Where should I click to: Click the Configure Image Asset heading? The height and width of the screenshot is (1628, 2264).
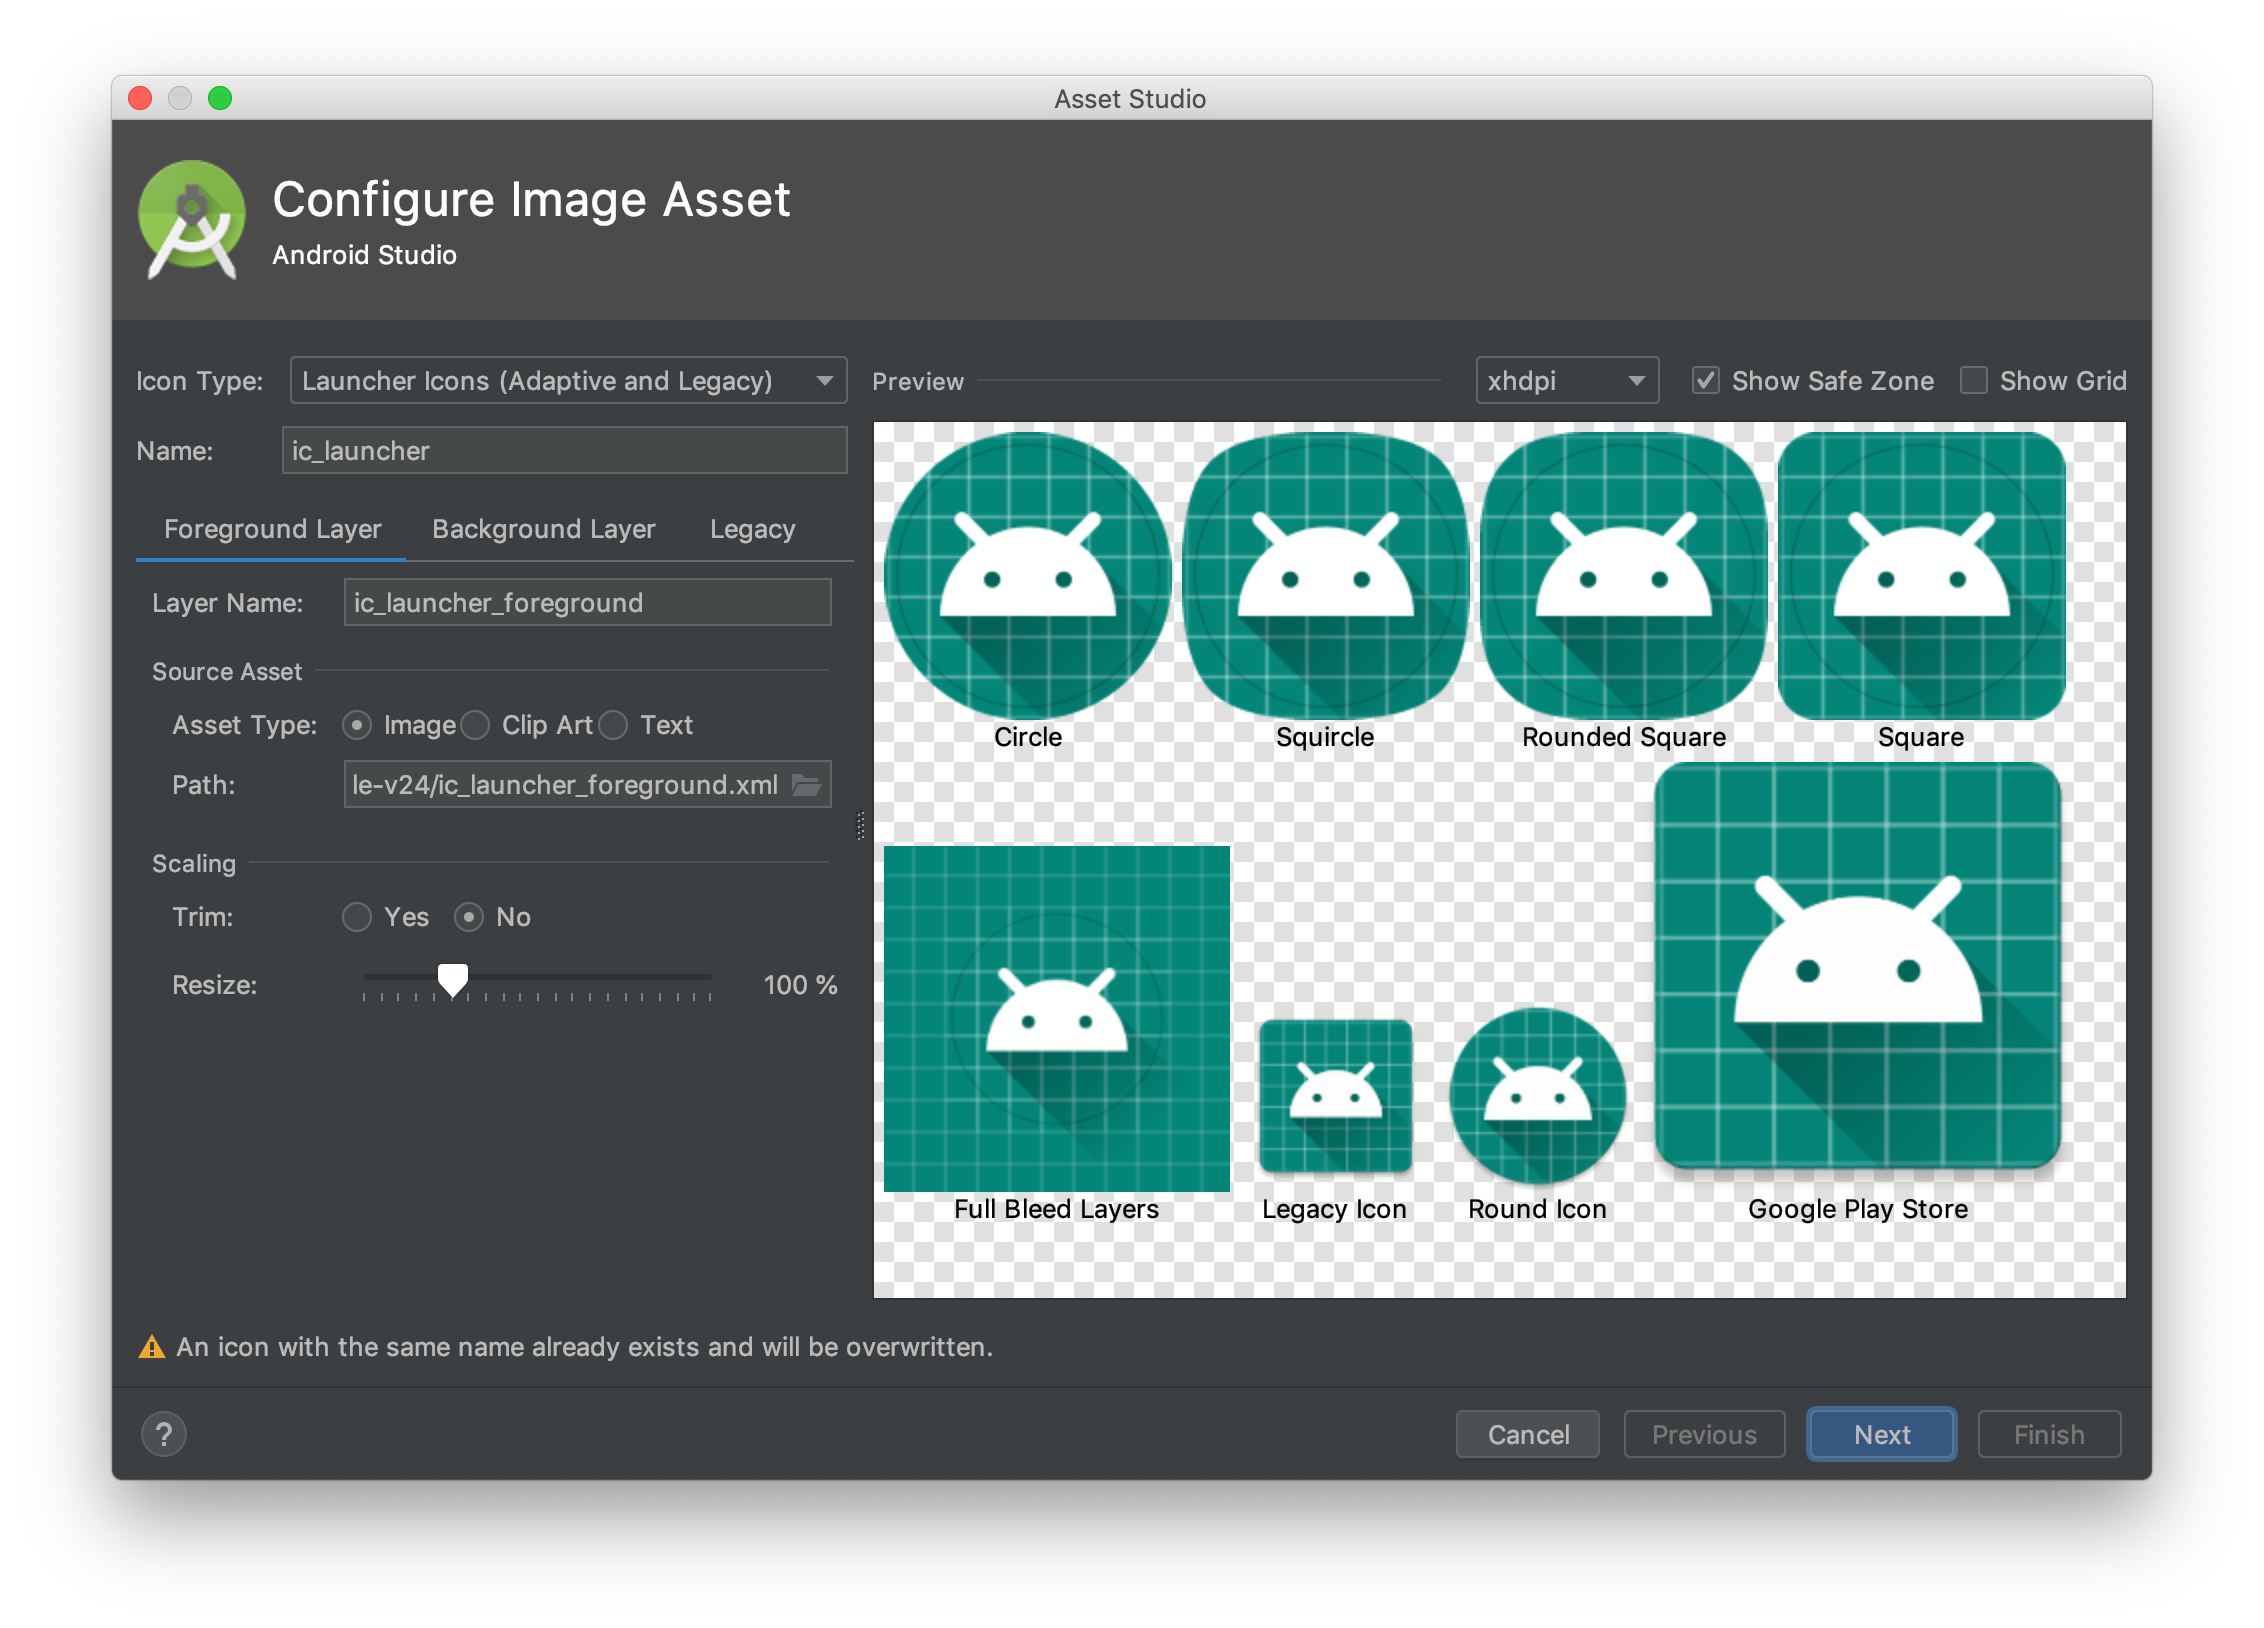[x=531, y=199]
